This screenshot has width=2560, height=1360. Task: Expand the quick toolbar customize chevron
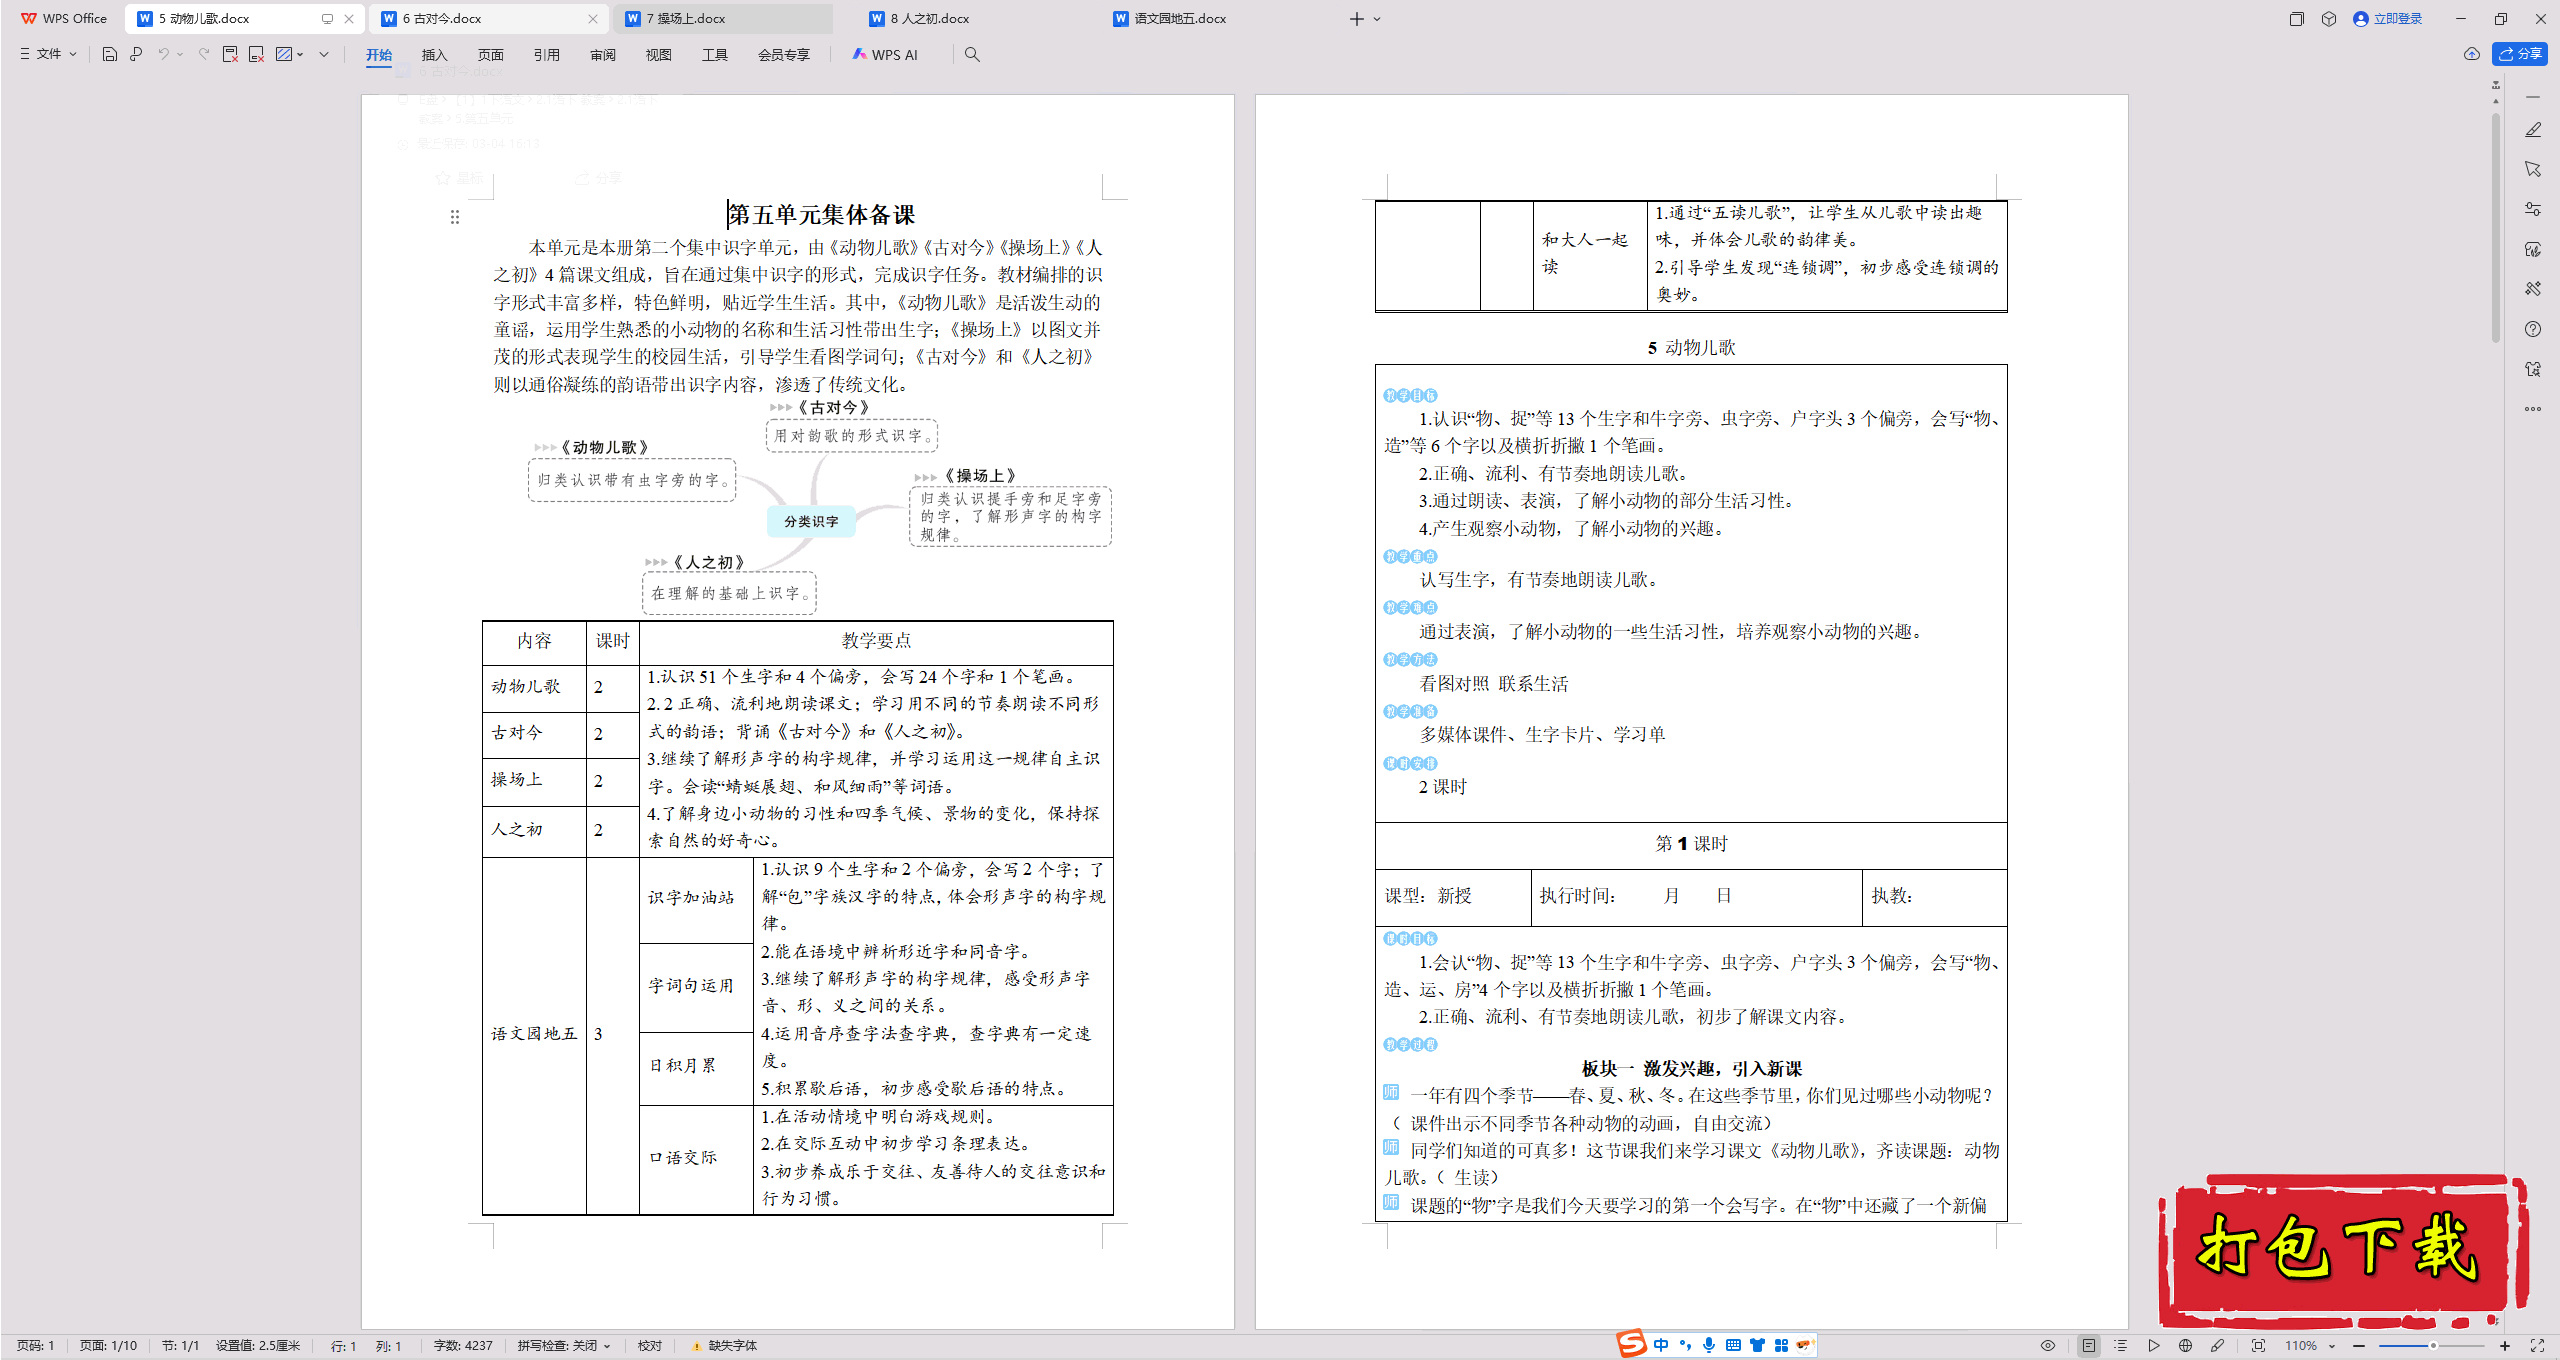(324, 54)
